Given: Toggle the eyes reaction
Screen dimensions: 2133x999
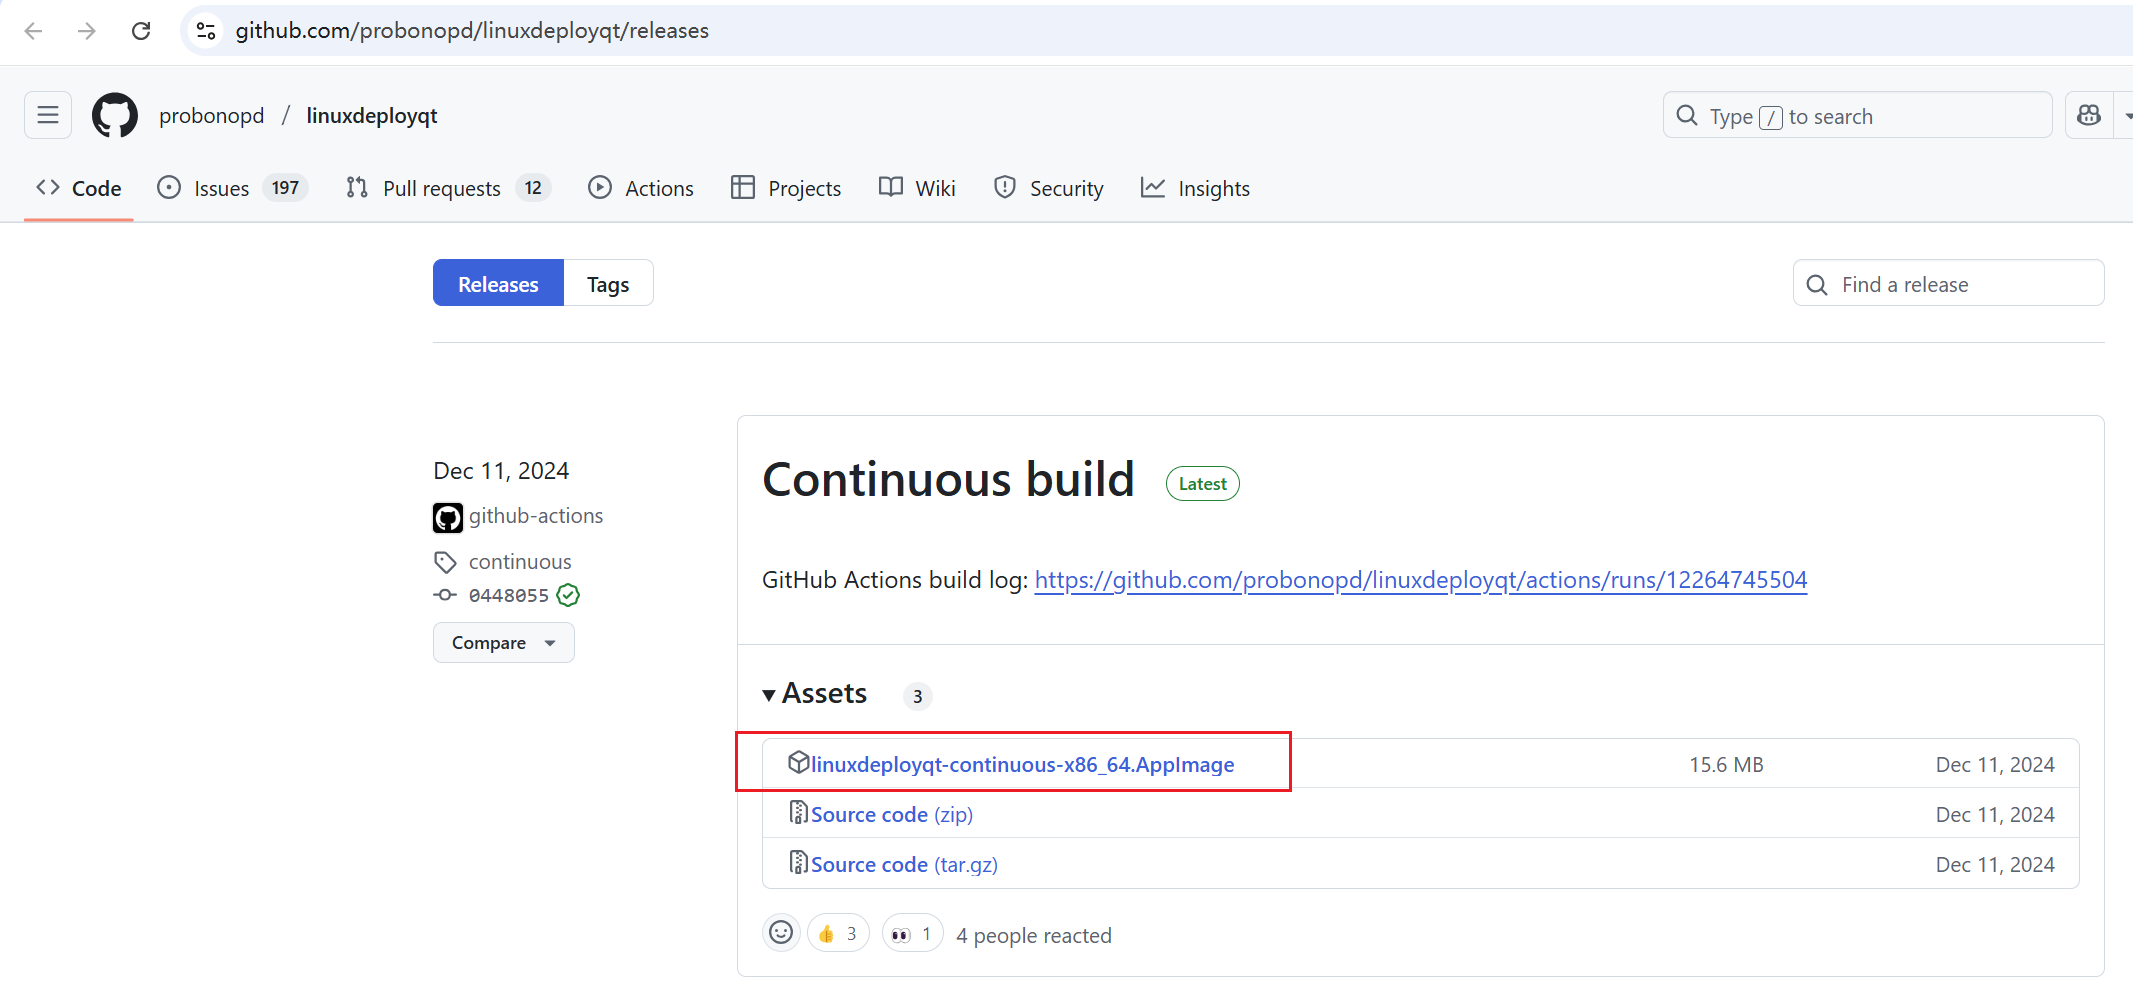Looking at the screenshot, I should point(912,934).
